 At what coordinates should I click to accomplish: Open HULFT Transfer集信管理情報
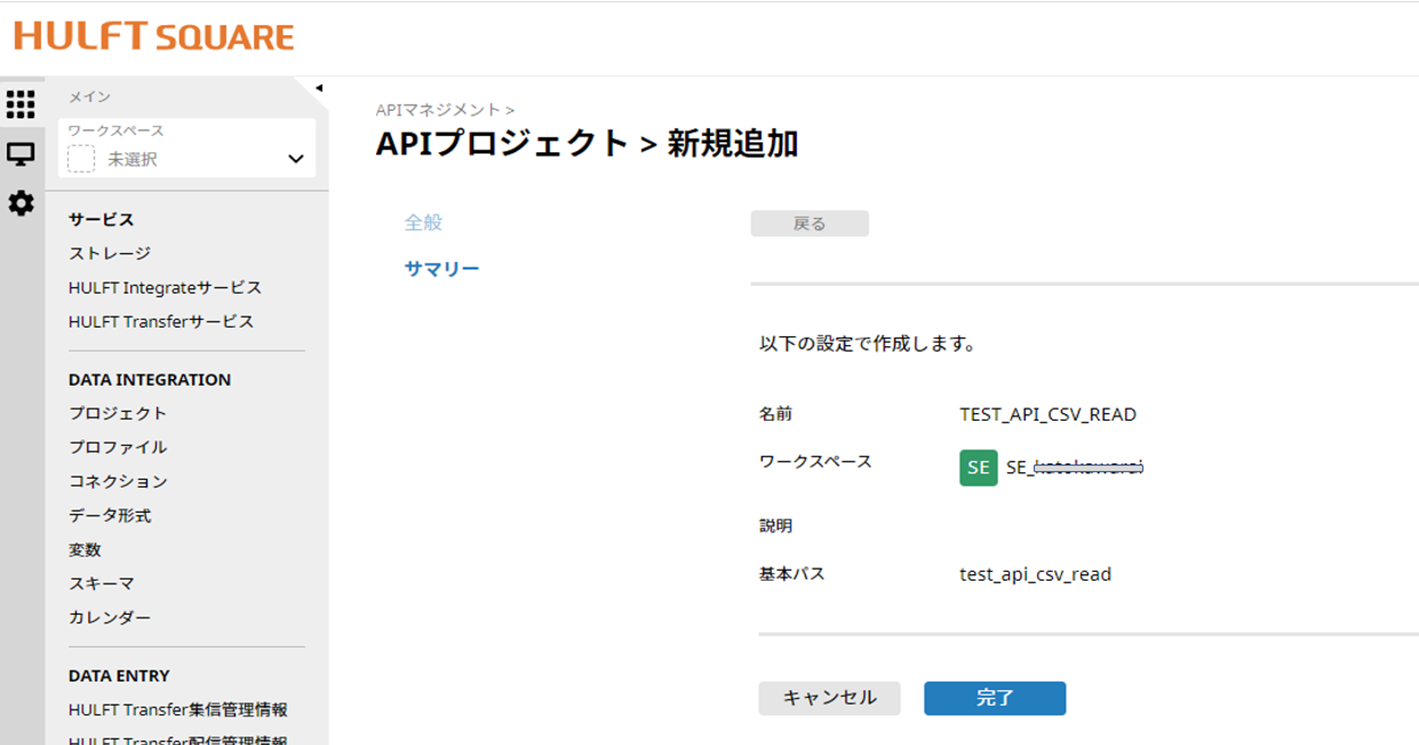click(176, 709)
